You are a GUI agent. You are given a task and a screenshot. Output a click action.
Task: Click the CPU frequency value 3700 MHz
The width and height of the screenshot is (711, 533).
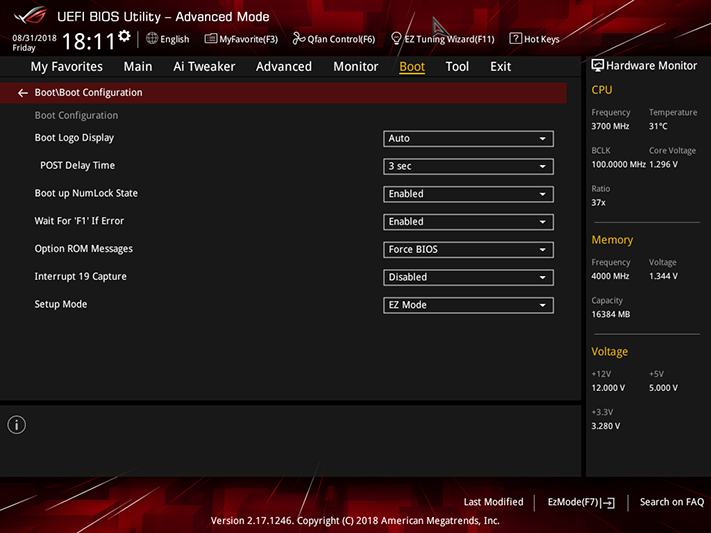610,126
